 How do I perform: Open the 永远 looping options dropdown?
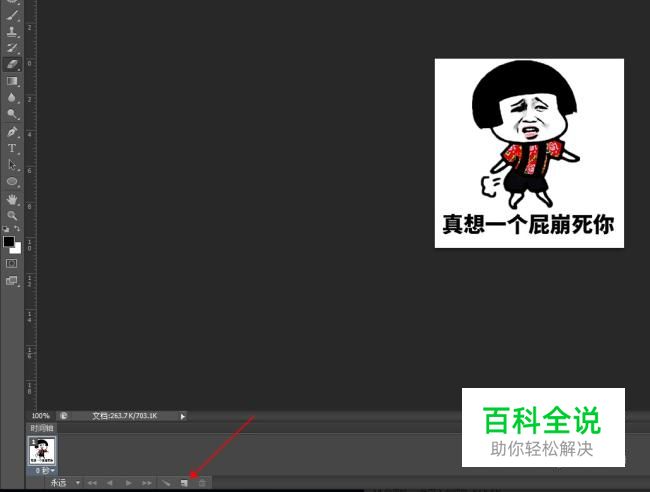pyautogui.click(x=65, y=483)
